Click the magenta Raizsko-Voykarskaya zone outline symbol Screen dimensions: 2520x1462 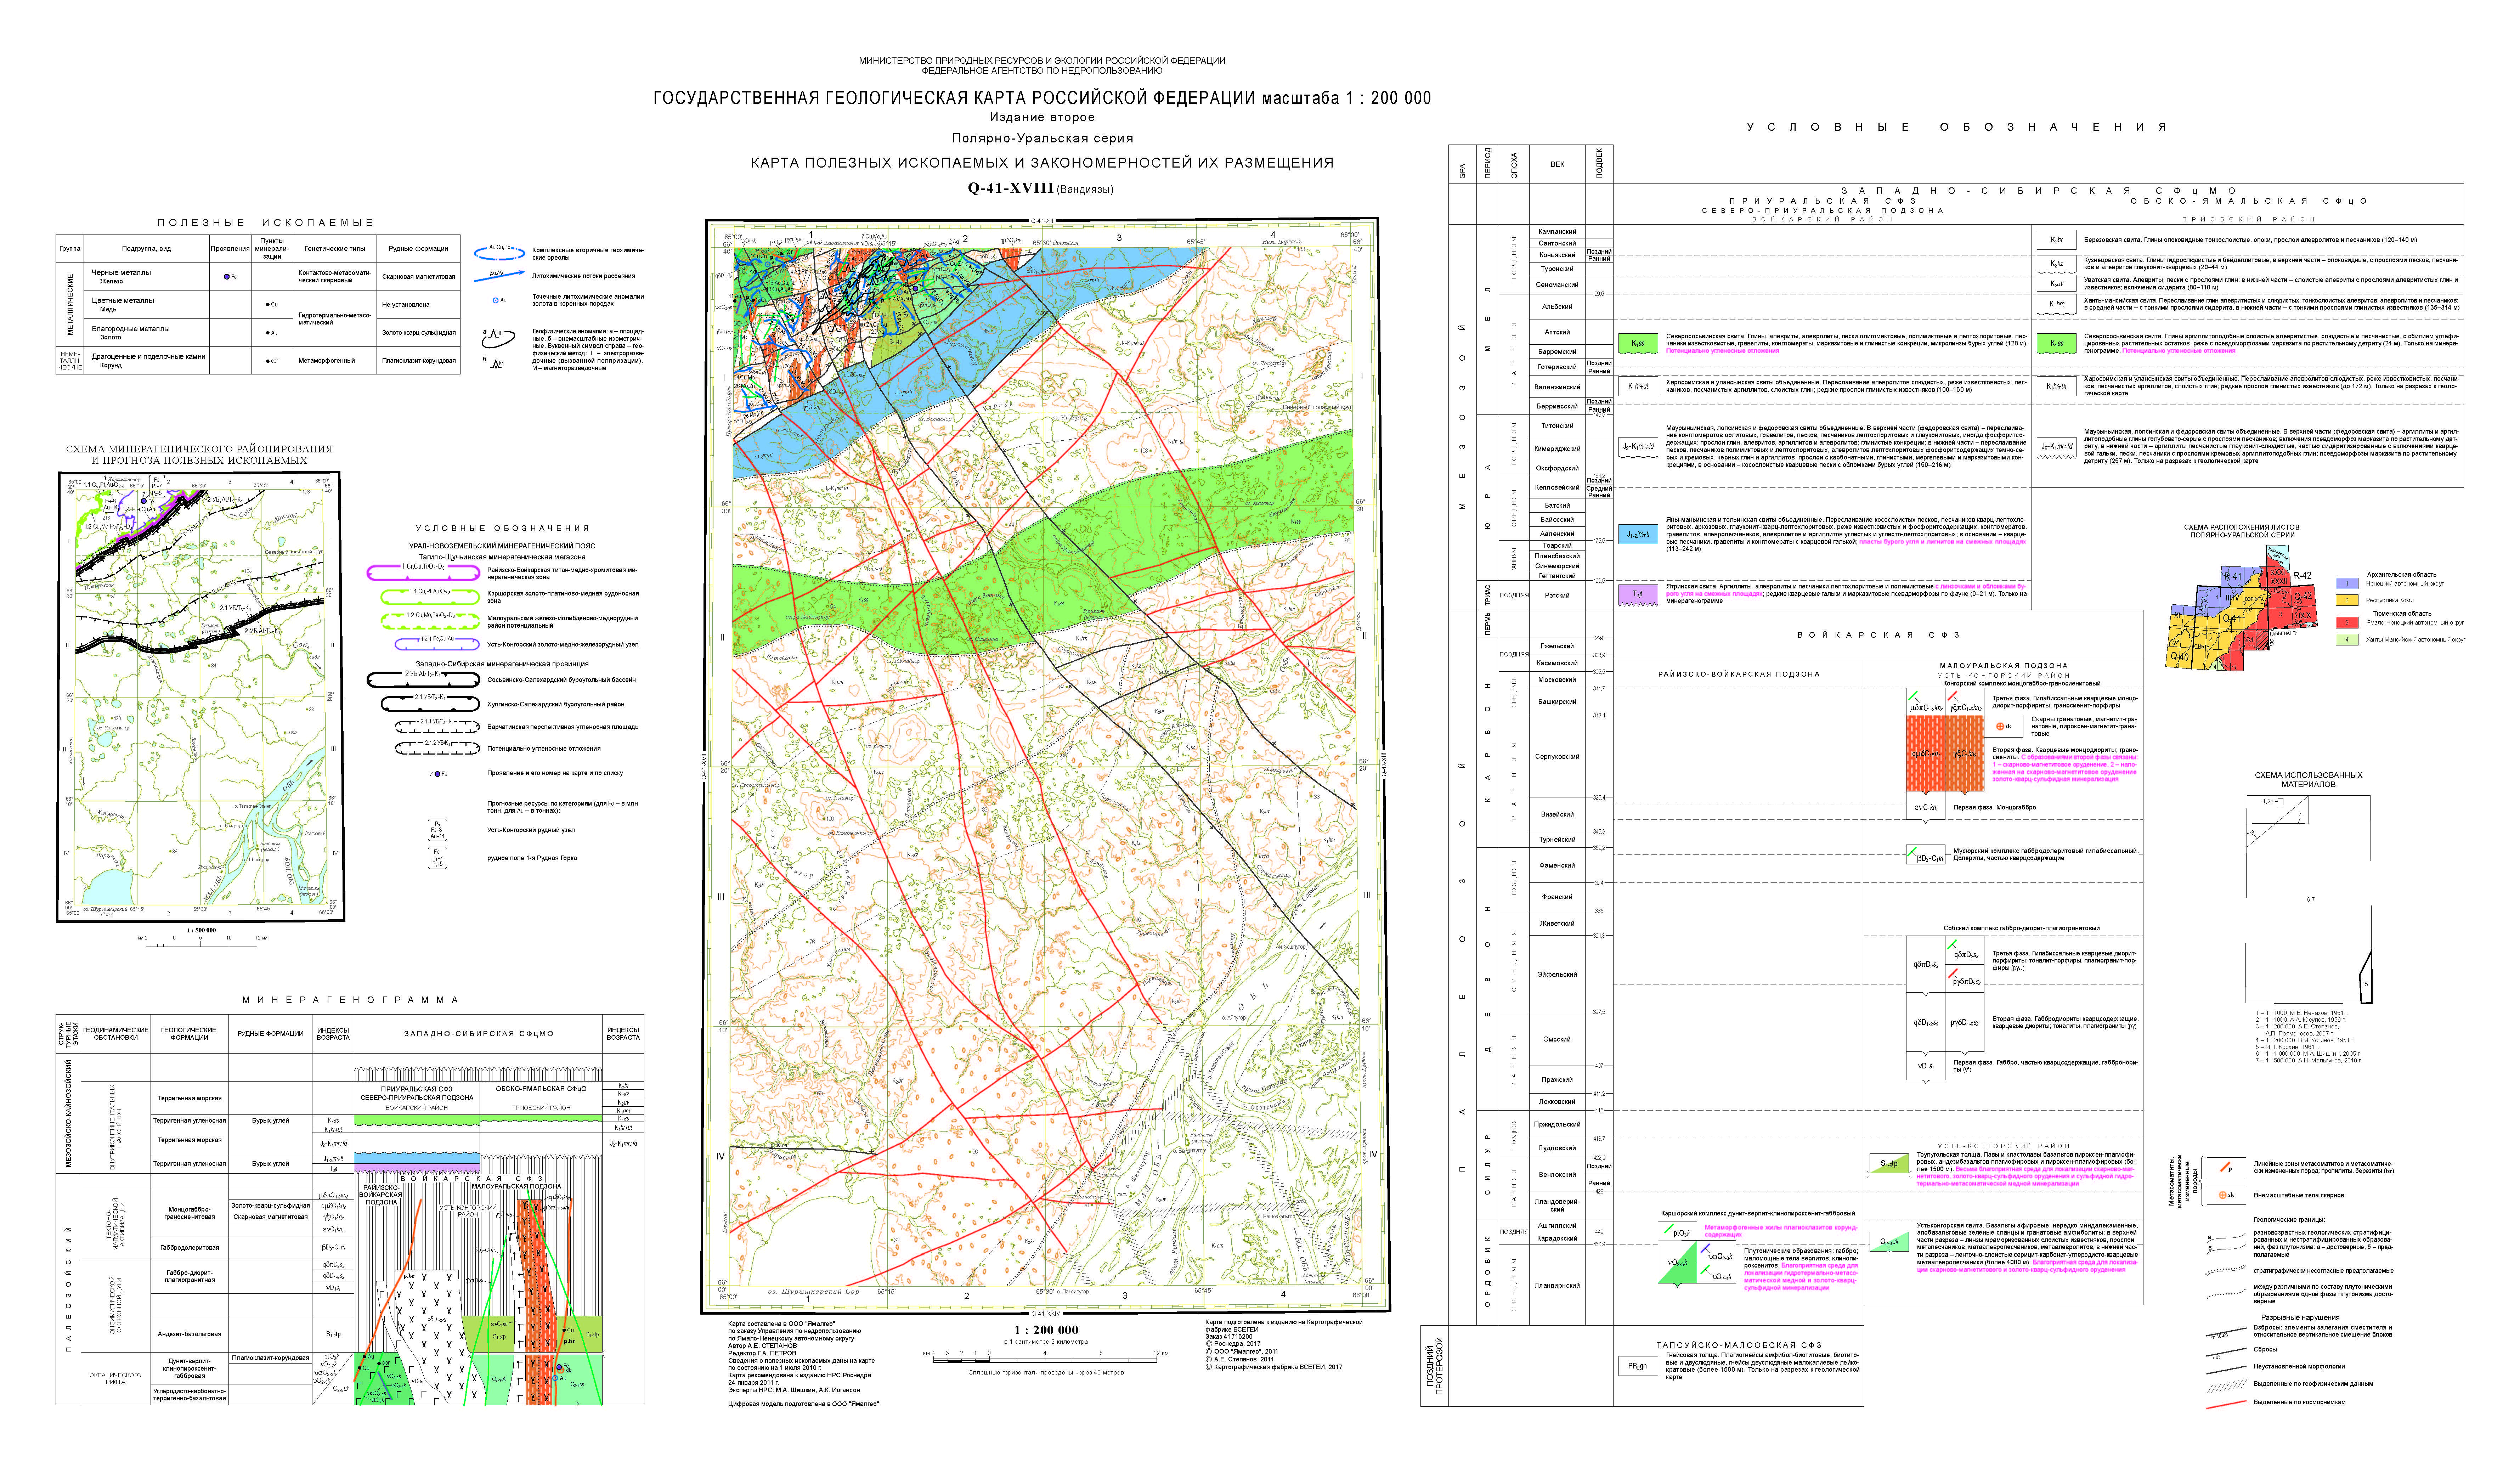coord(424,572)
